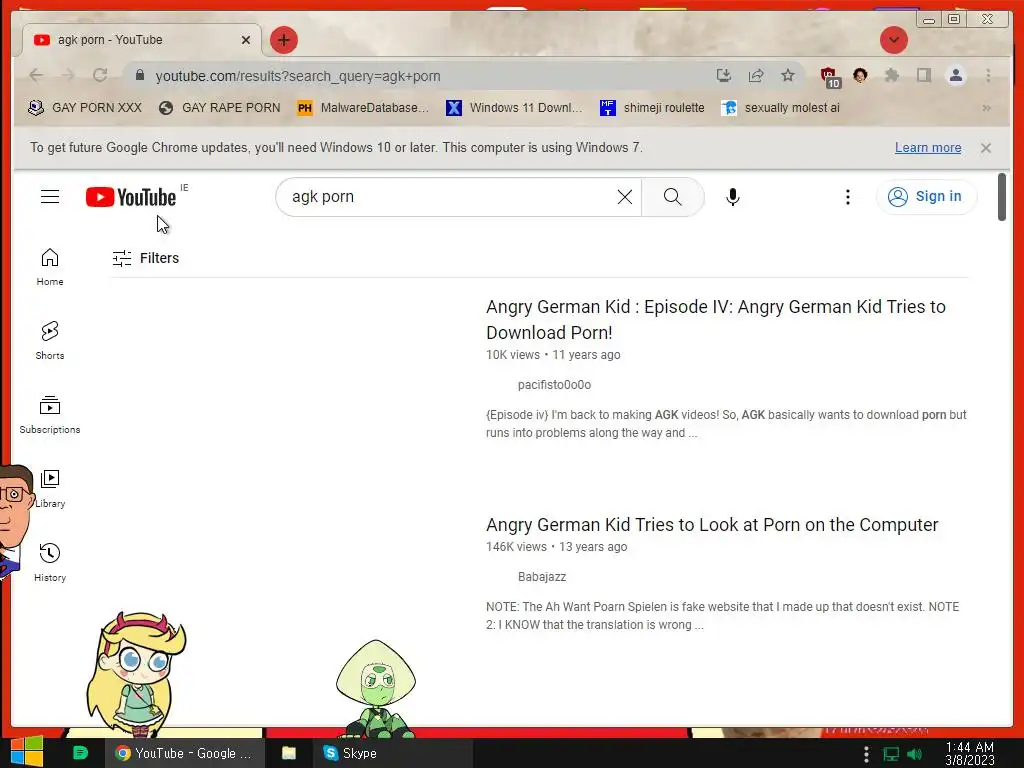Switch to YouTube - Google Chrome taskbar button
Screen dimensions: 1024x768
coord(185,753)
